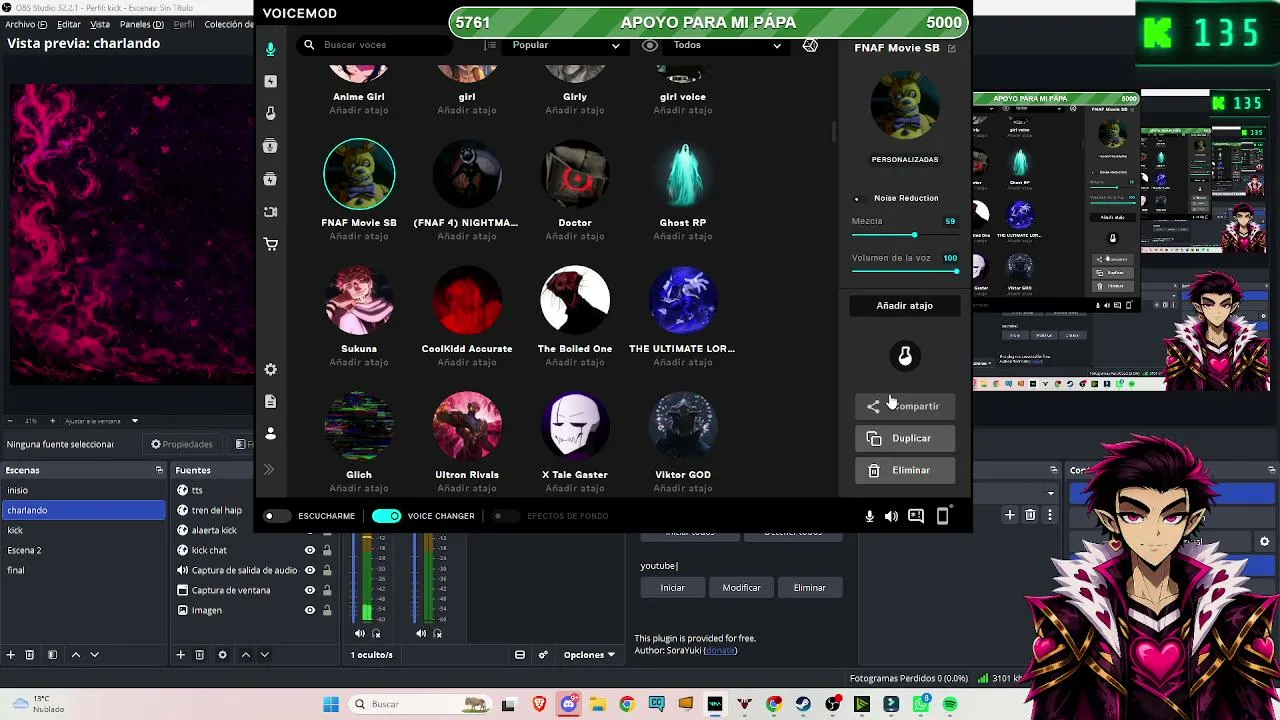Delete the selected scene with trash icon

[30, 655]
